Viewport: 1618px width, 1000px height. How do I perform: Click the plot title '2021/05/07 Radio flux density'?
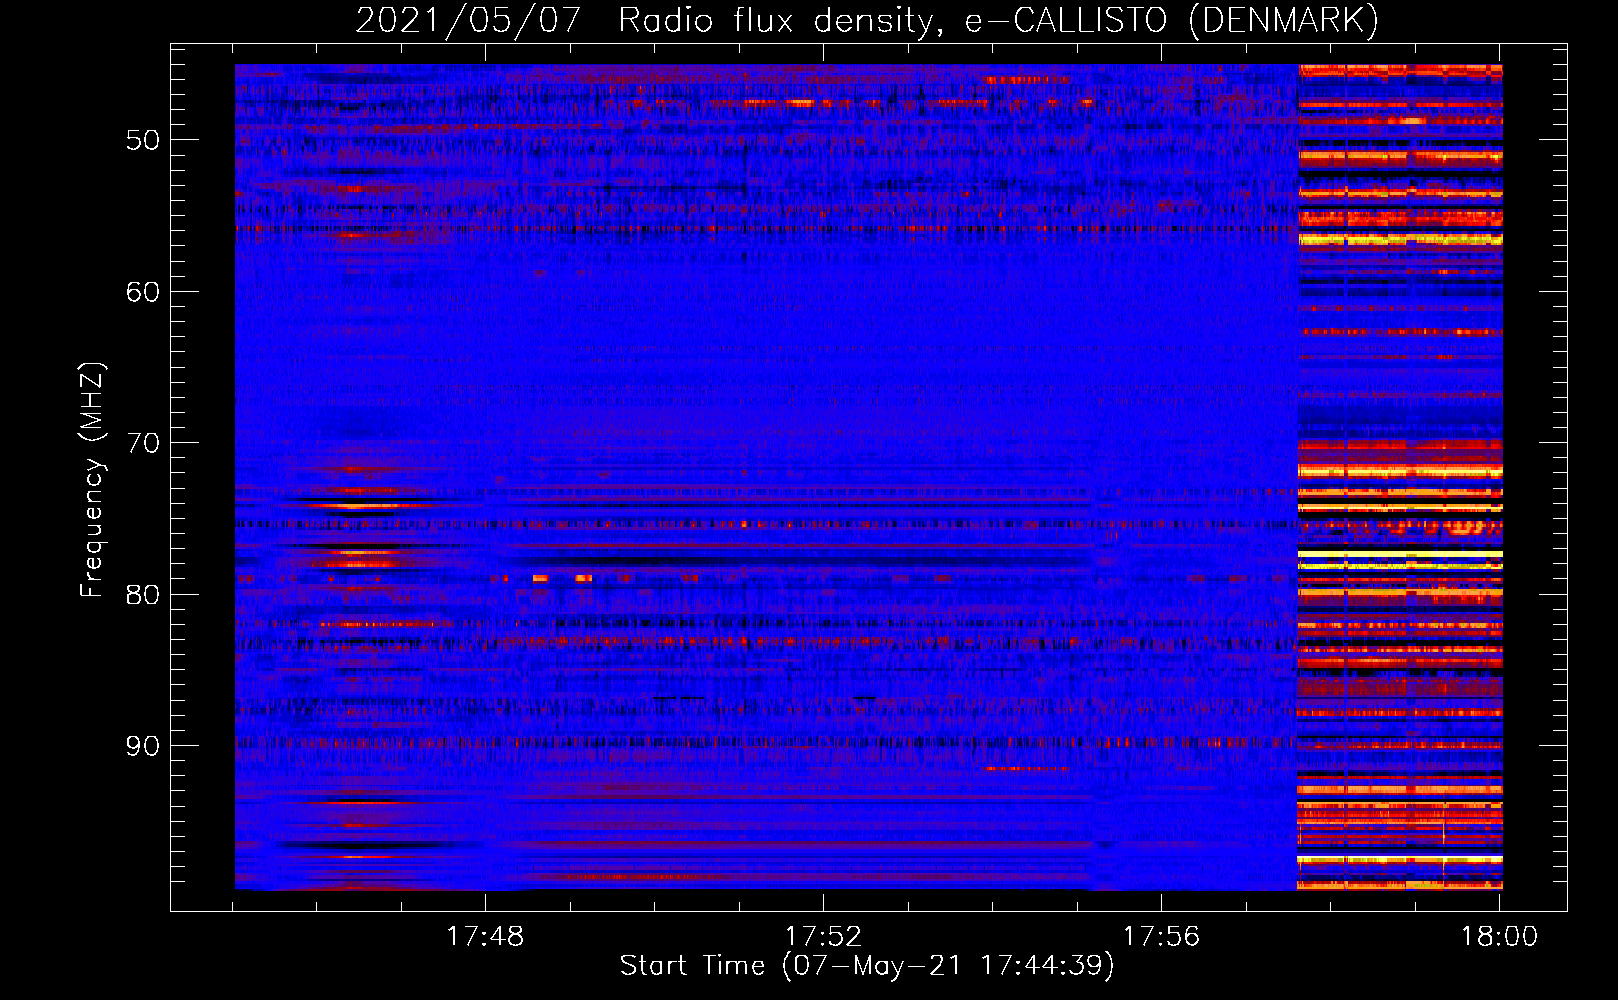point(867,21)
